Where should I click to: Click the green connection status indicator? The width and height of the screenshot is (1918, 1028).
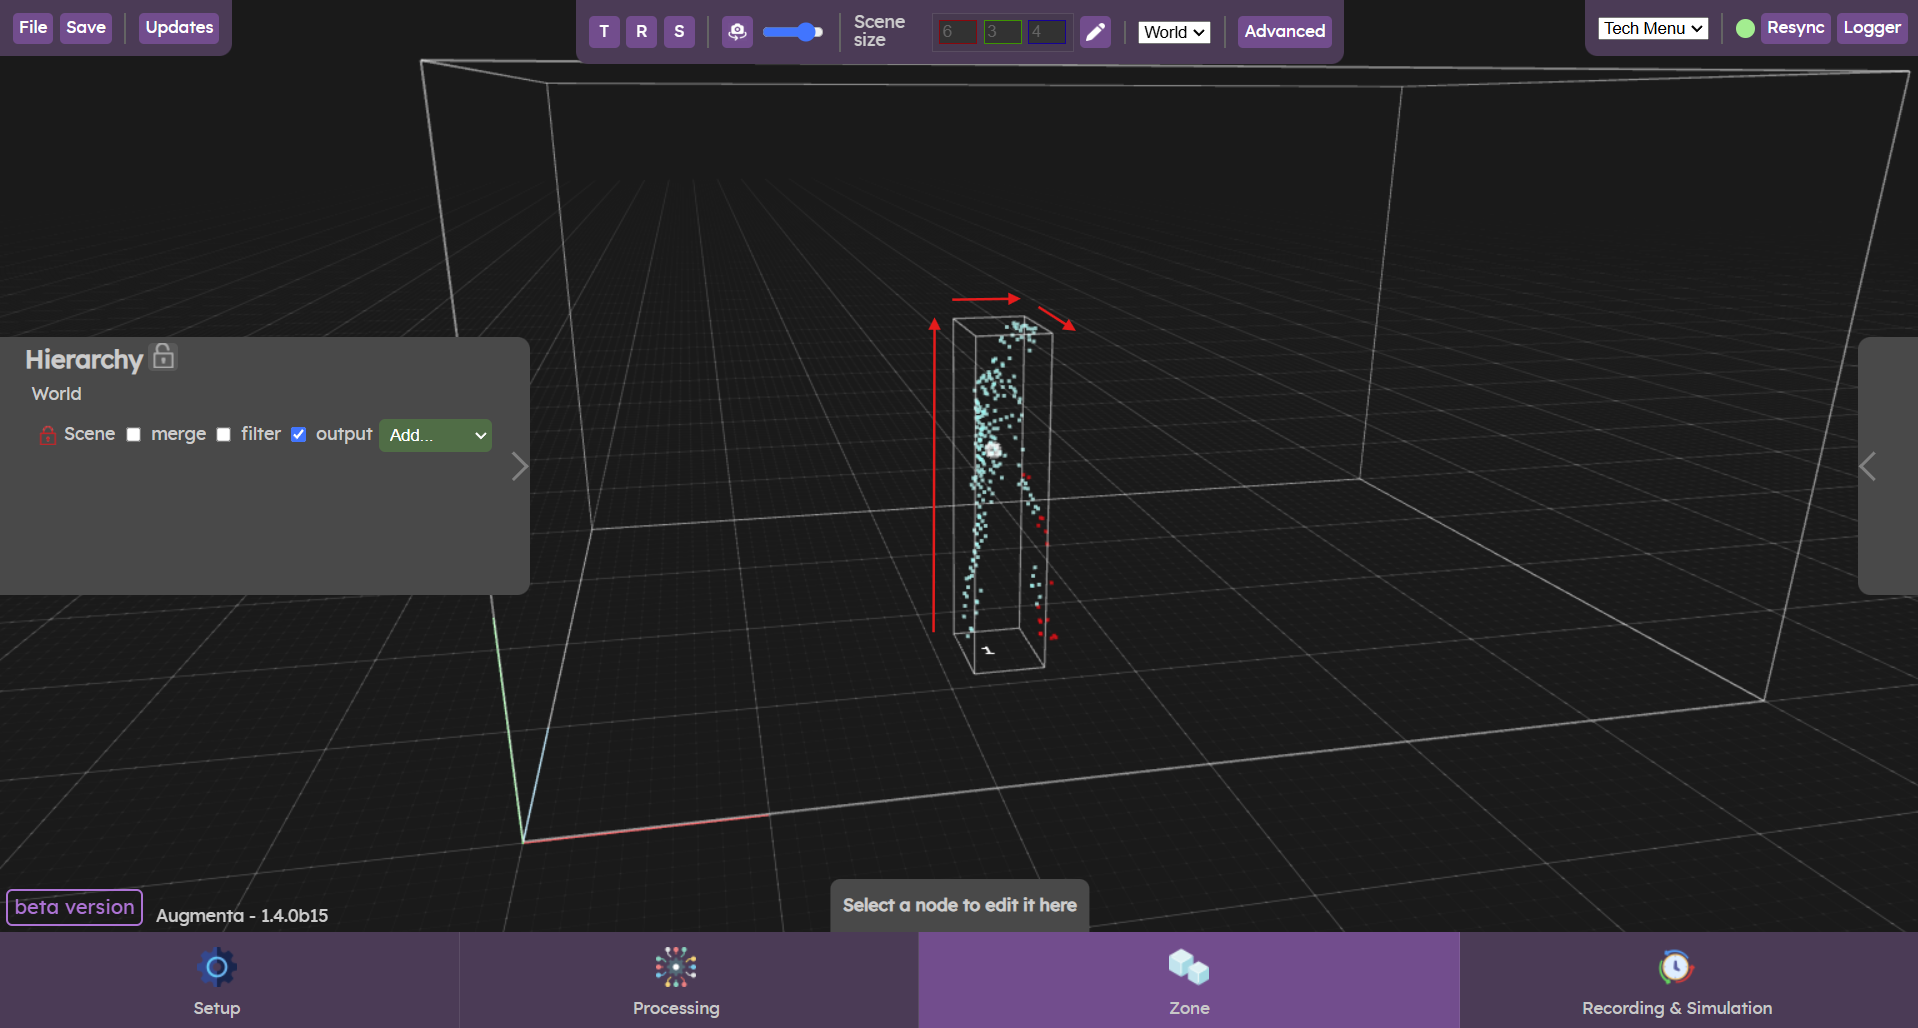[1745, 29]
